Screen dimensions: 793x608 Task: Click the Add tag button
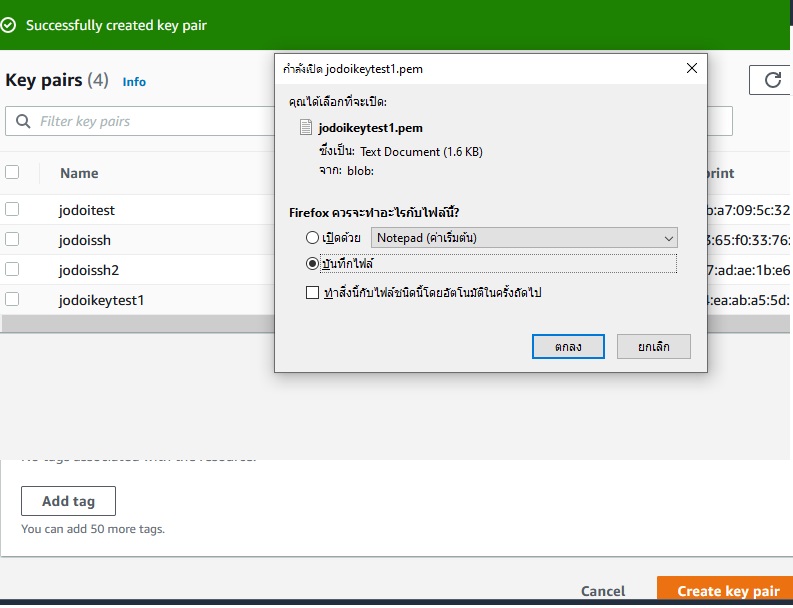tap(68, 501)
